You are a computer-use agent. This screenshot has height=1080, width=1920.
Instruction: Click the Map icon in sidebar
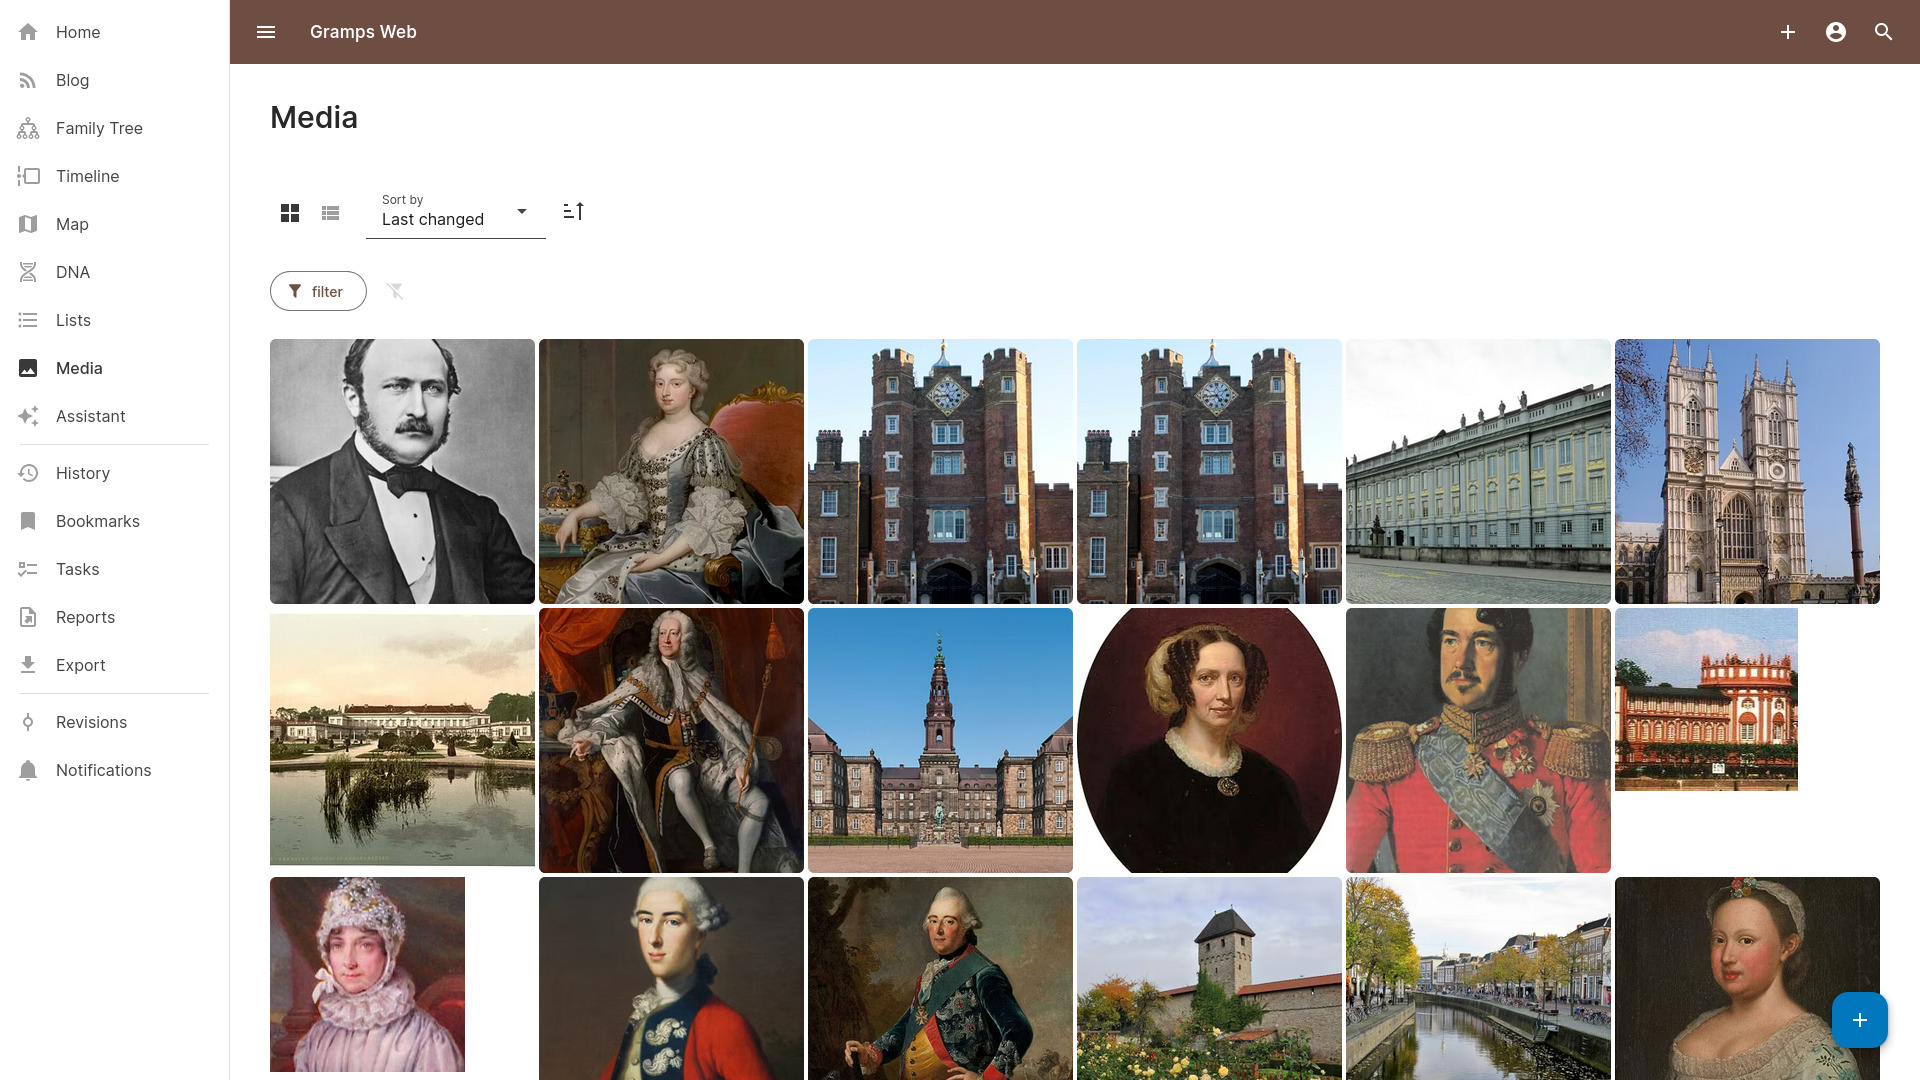tap(28, 224)
